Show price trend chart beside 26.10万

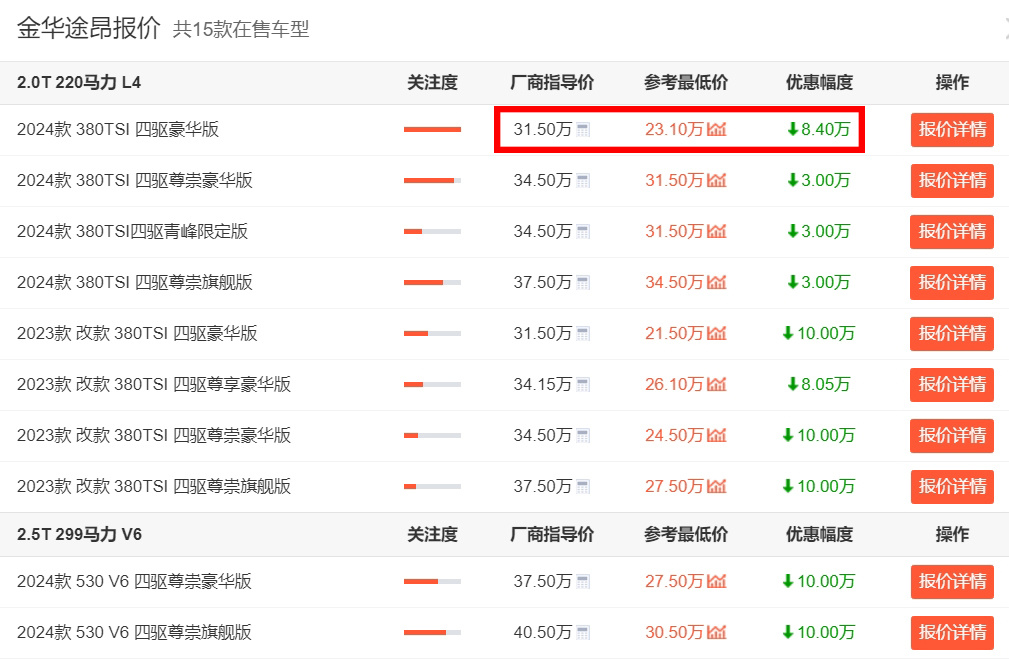pyautogui.click(x=716, y=384)
